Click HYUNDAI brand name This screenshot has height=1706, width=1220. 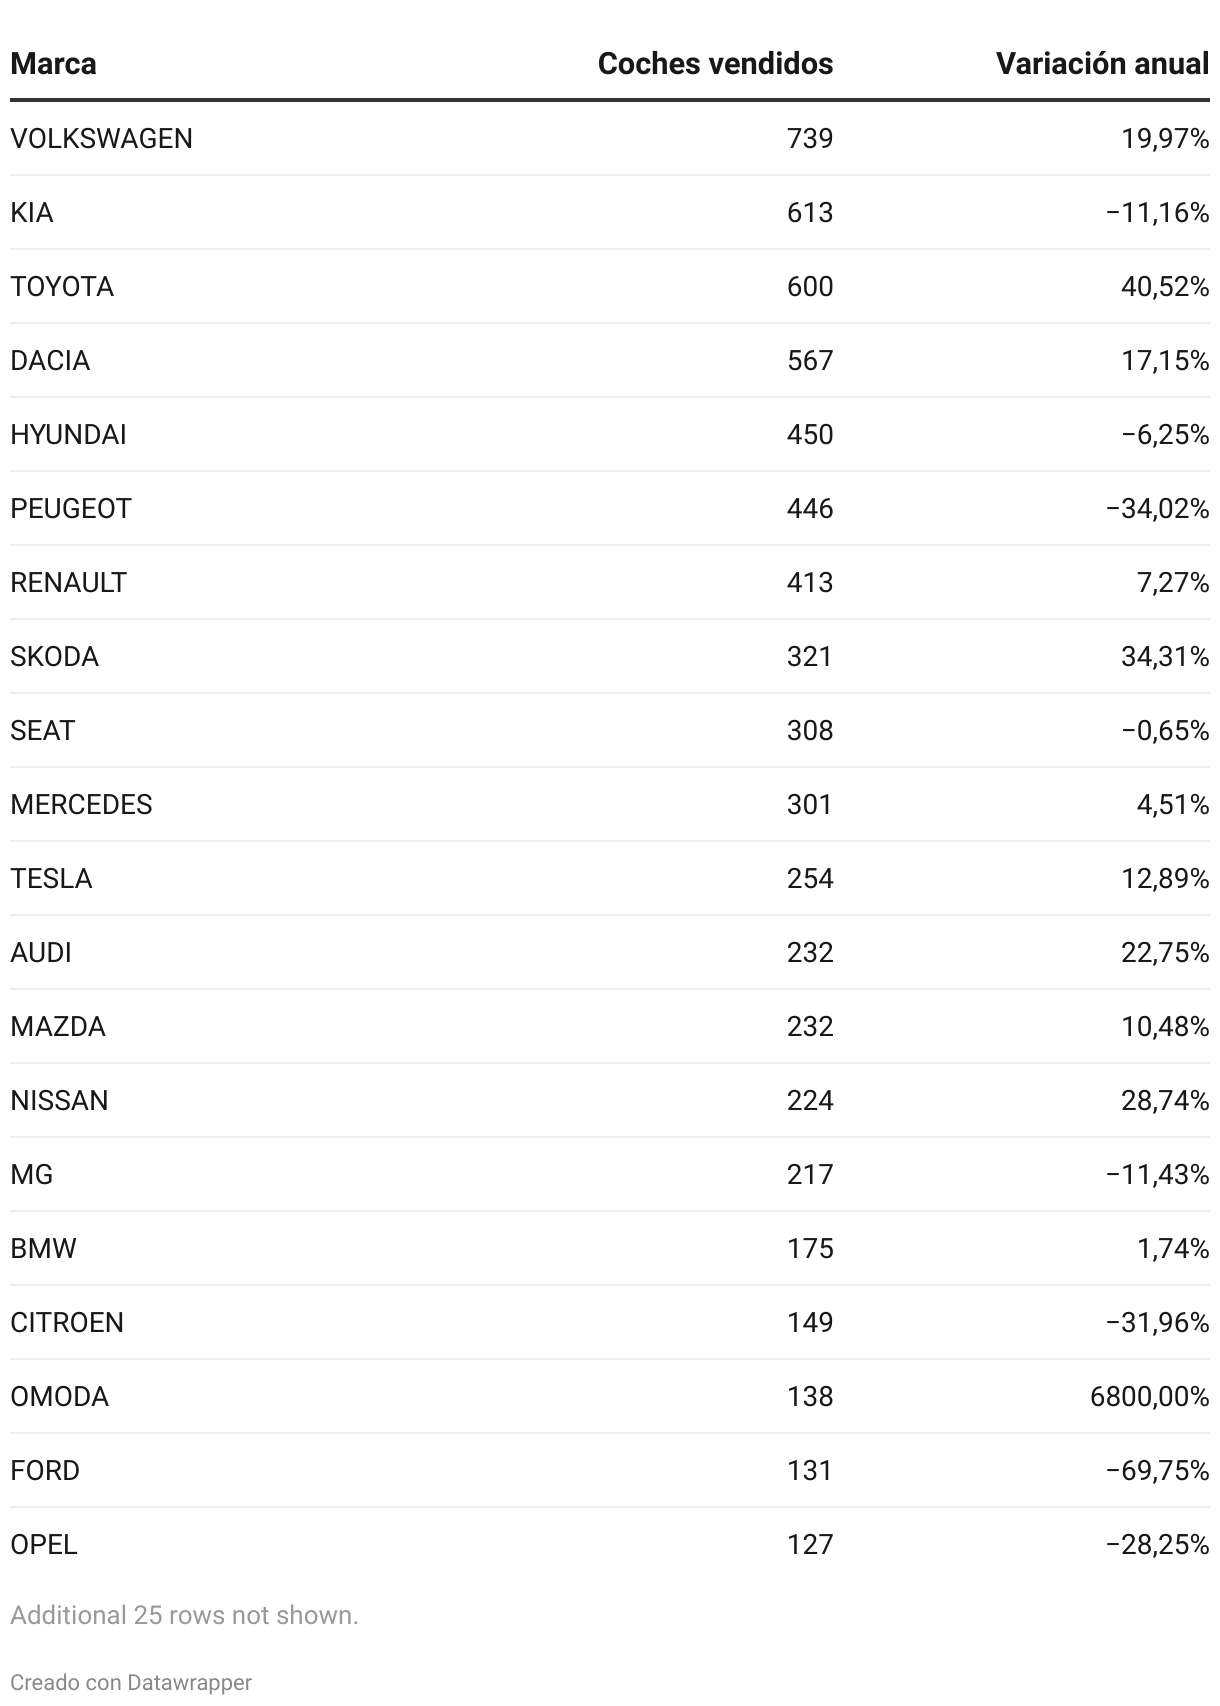tap(68, 434)
